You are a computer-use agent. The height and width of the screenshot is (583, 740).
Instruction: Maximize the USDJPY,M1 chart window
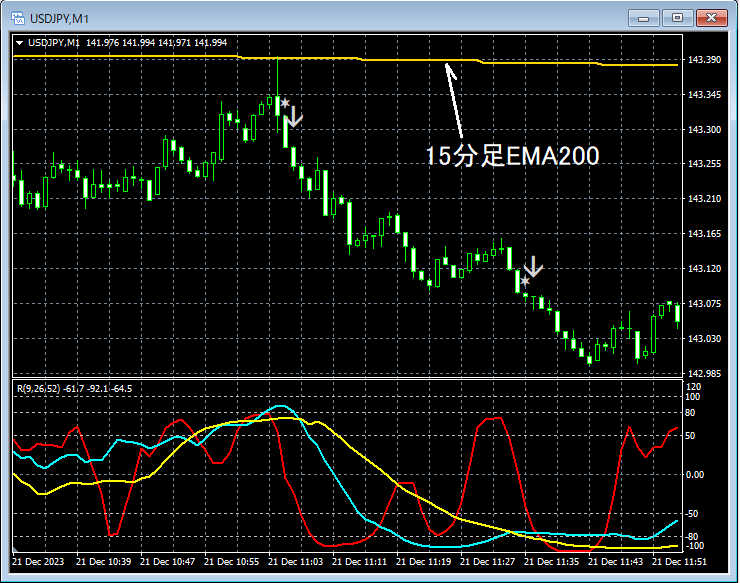(677, 18)
